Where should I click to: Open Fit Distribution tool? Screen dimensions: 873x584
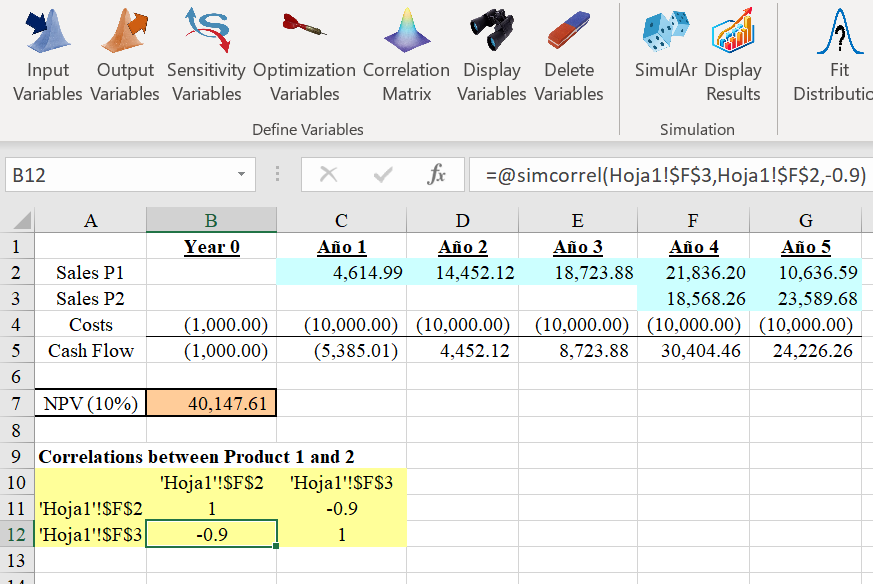tap(835, 55)
